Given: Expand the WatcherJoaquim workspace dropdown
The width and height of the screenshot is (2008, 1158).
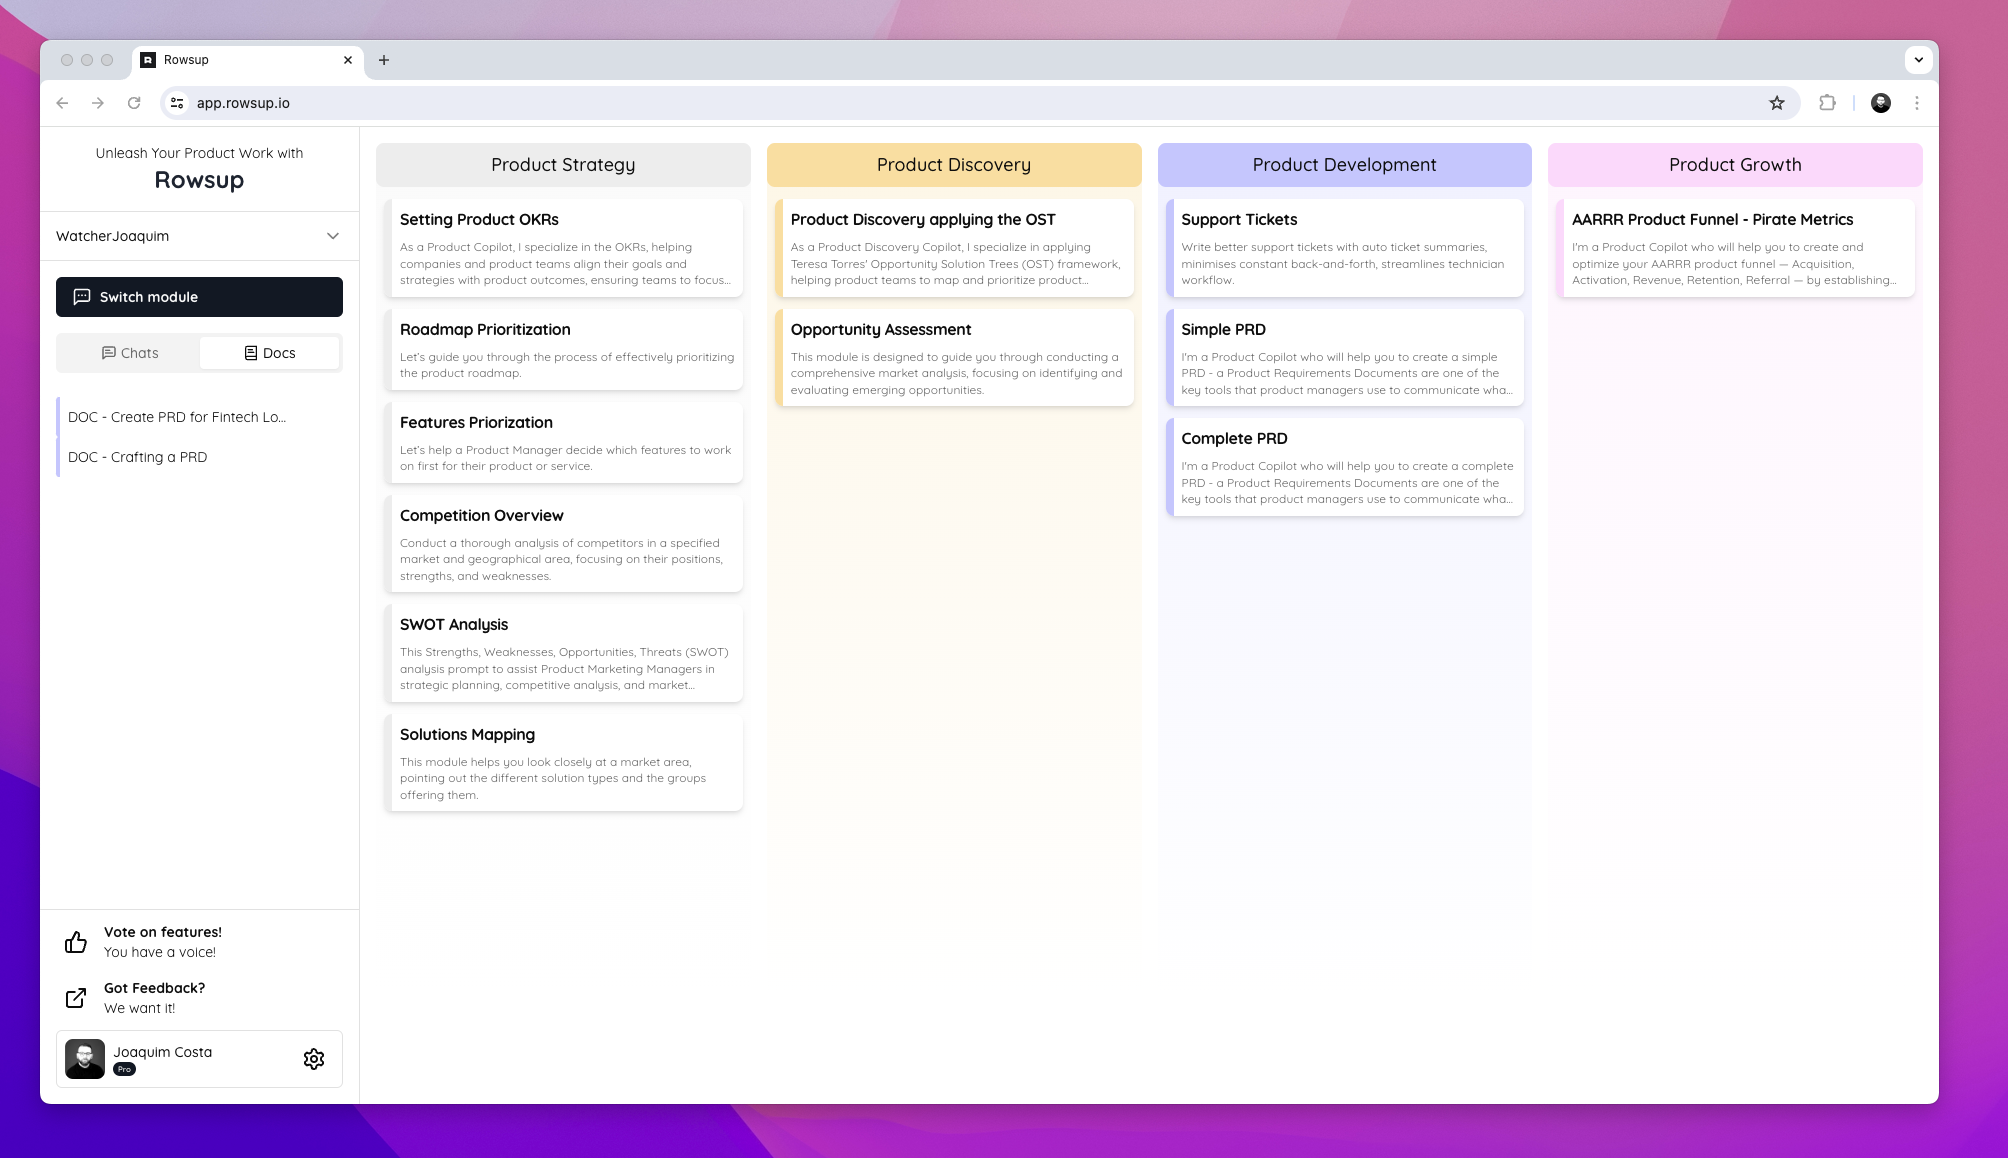Looking at the screenshot, I should 333,236.
